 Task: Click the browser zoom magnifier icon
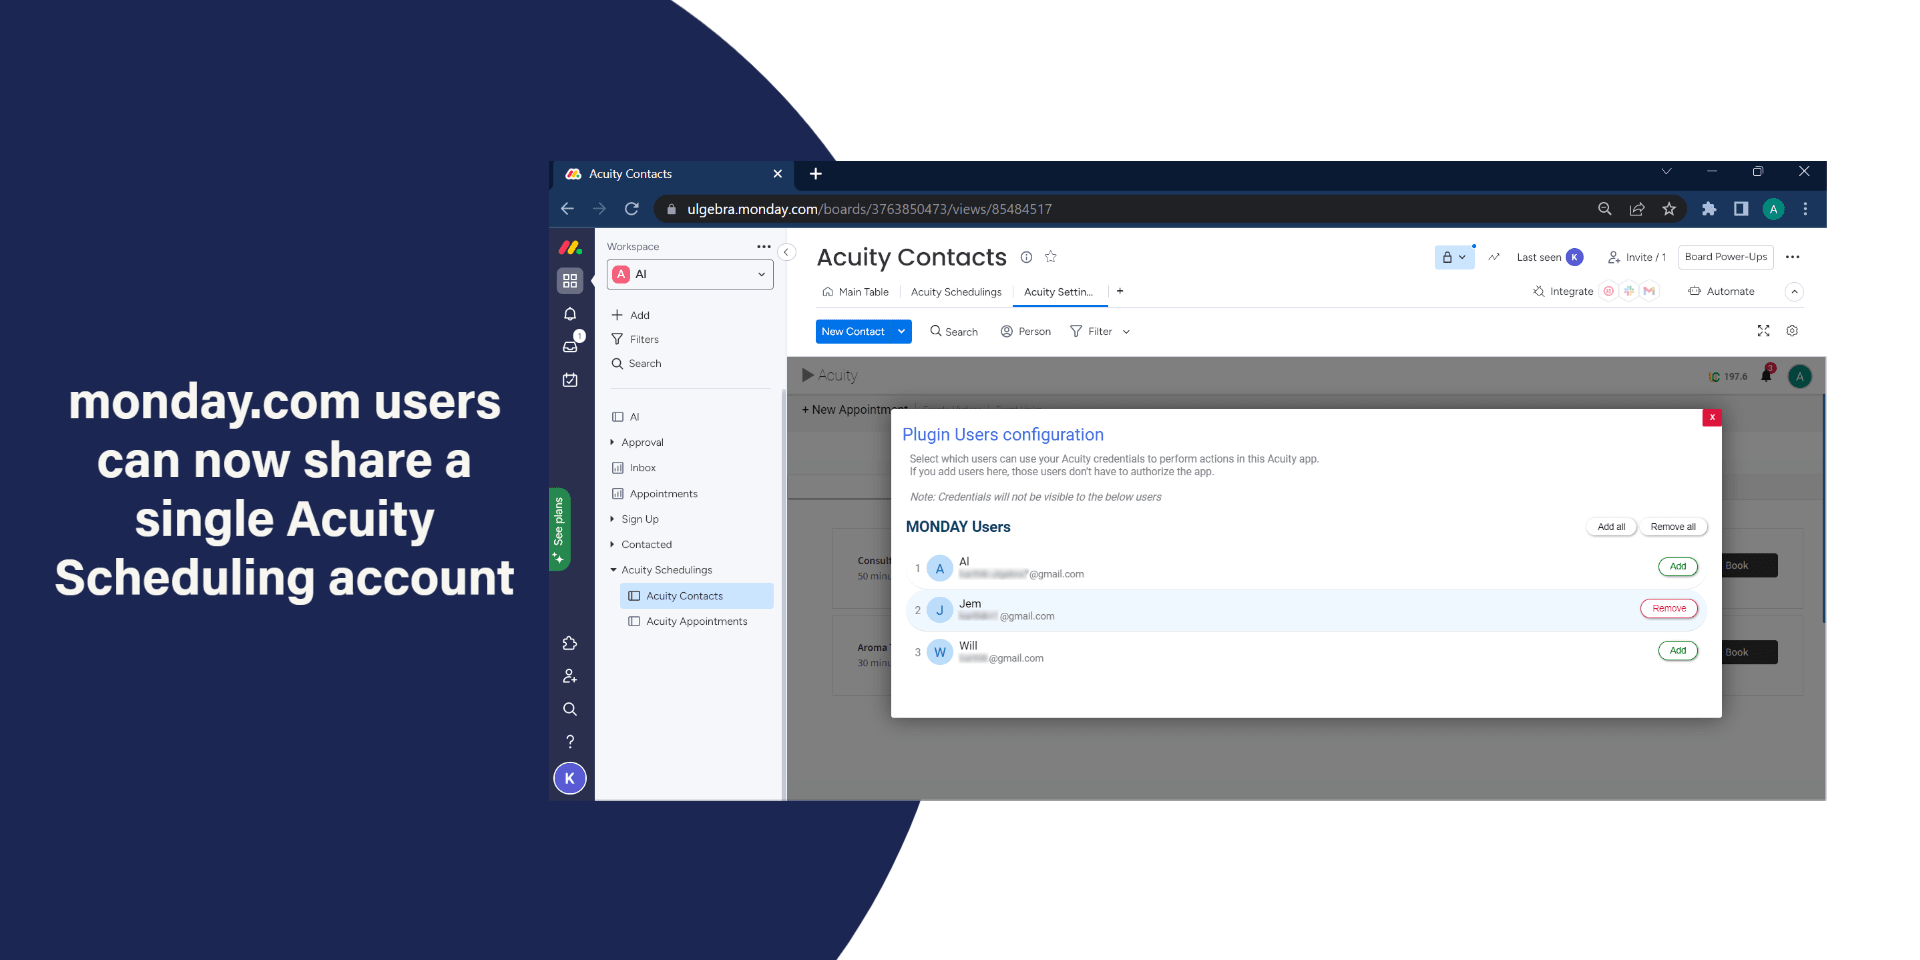pos(1605,209)
